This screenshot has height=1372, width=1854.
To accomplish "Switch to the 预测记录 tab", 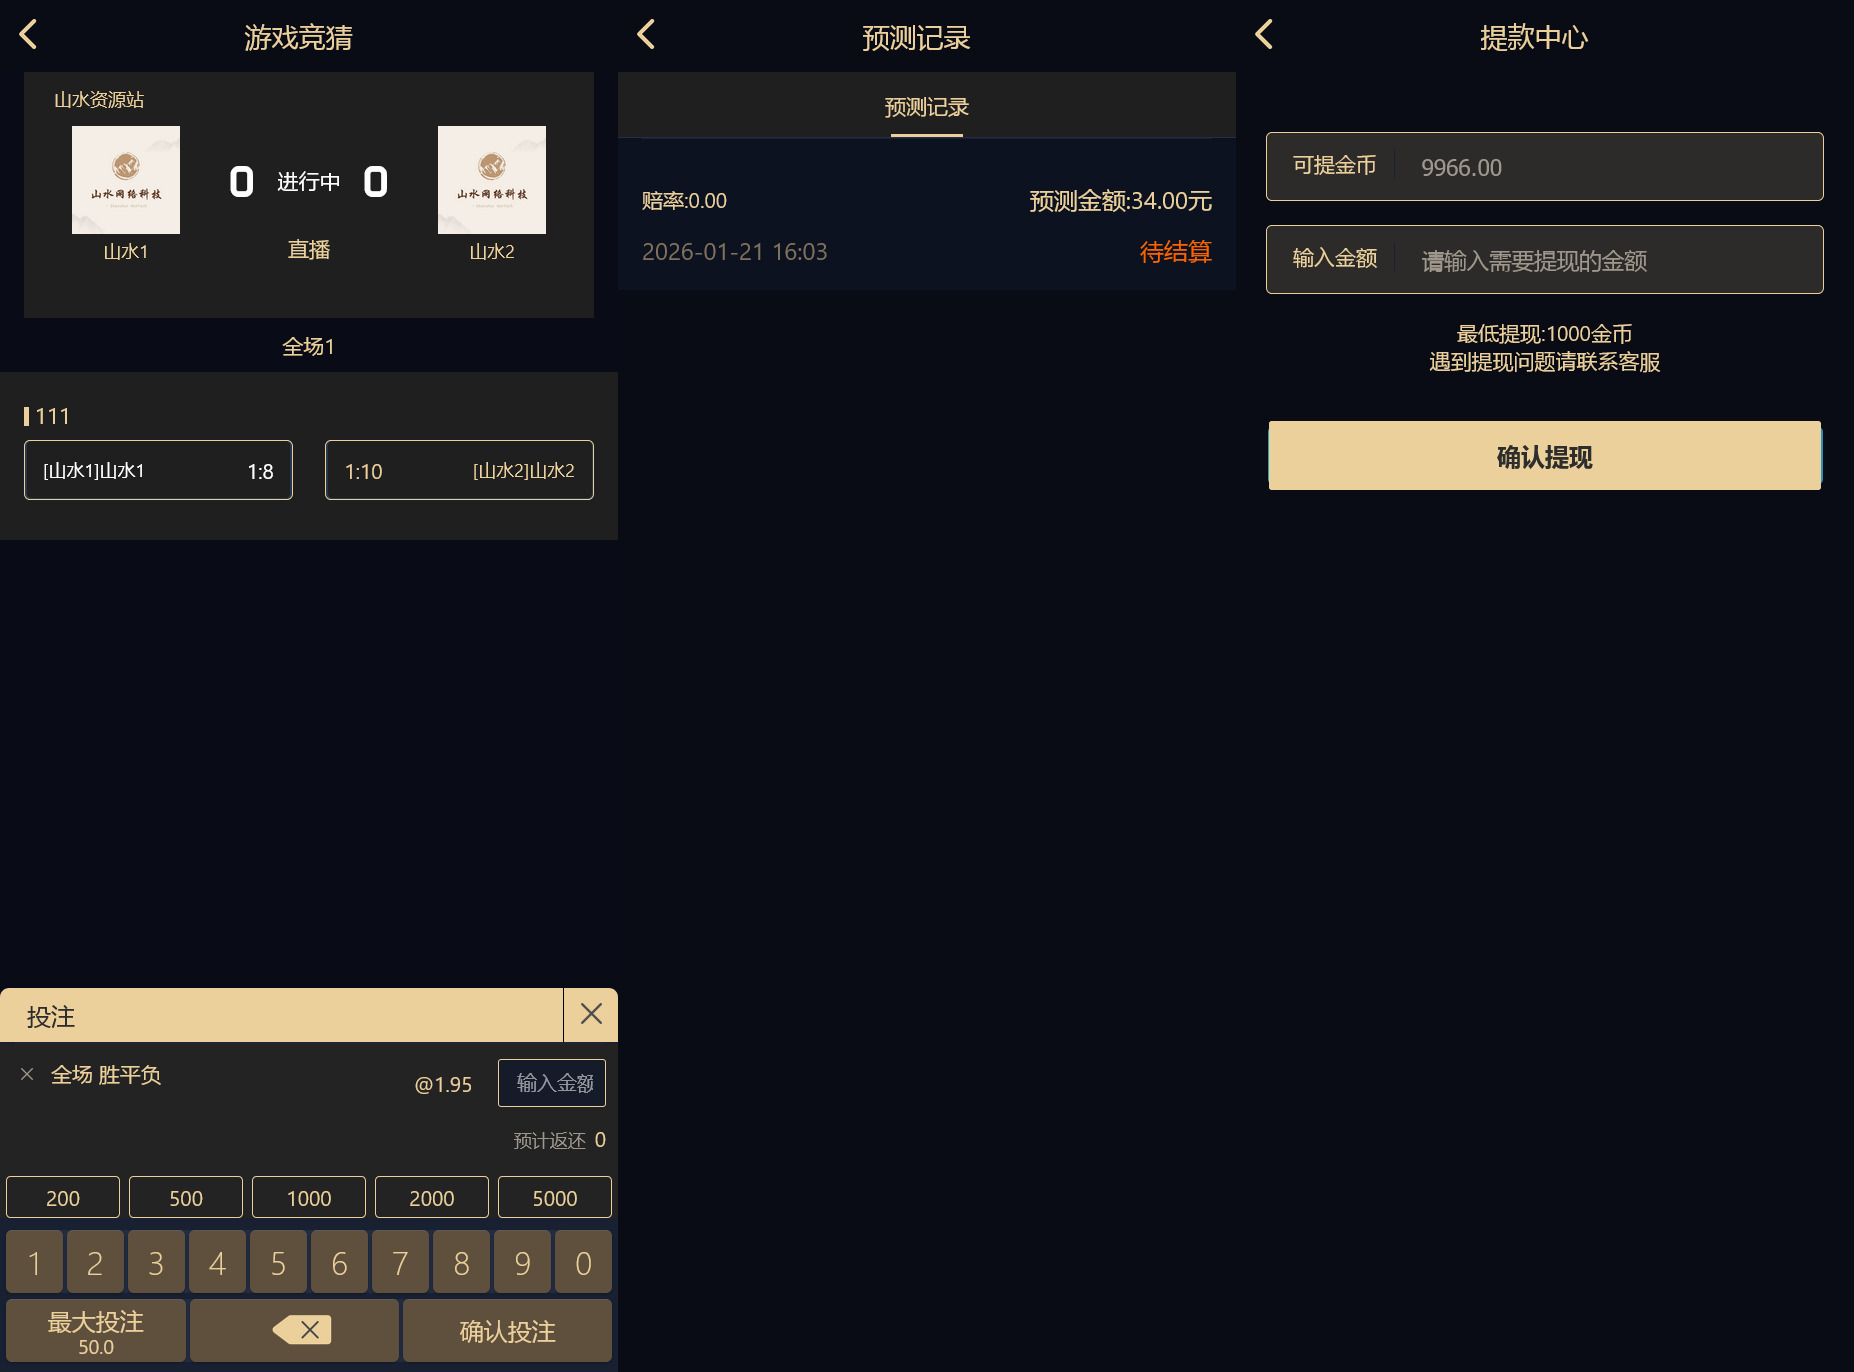I will [x=926, y=107].
